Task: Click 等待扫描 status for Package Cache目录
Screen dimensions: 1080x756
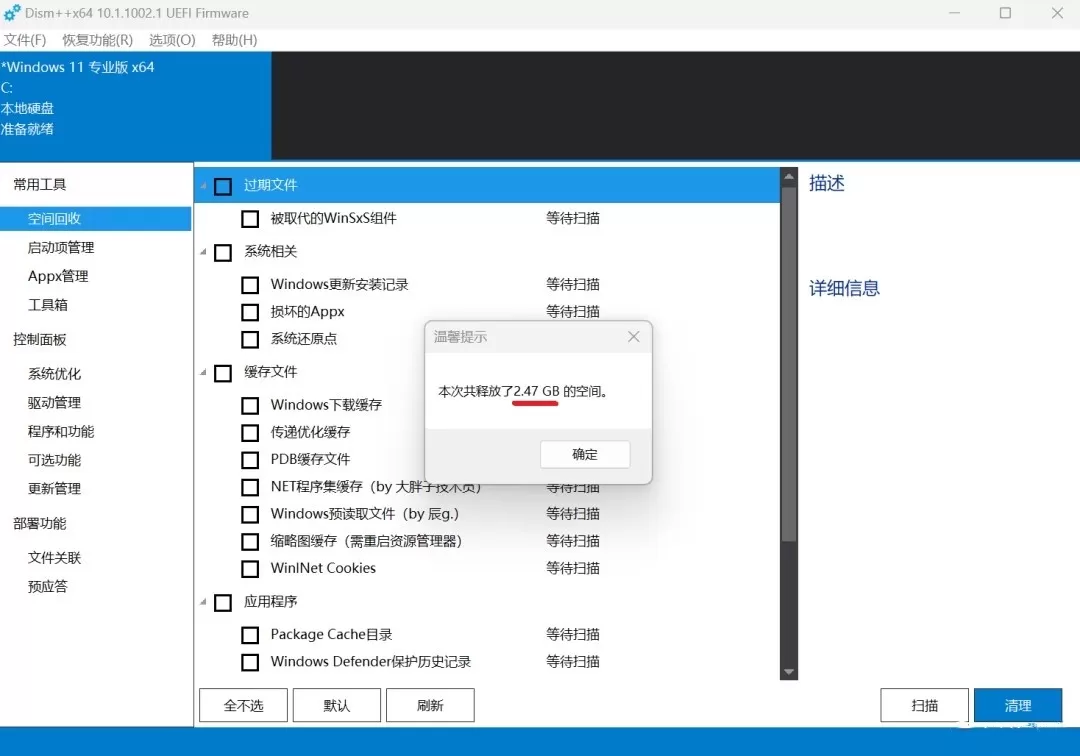Action: (x=573, y=634)
